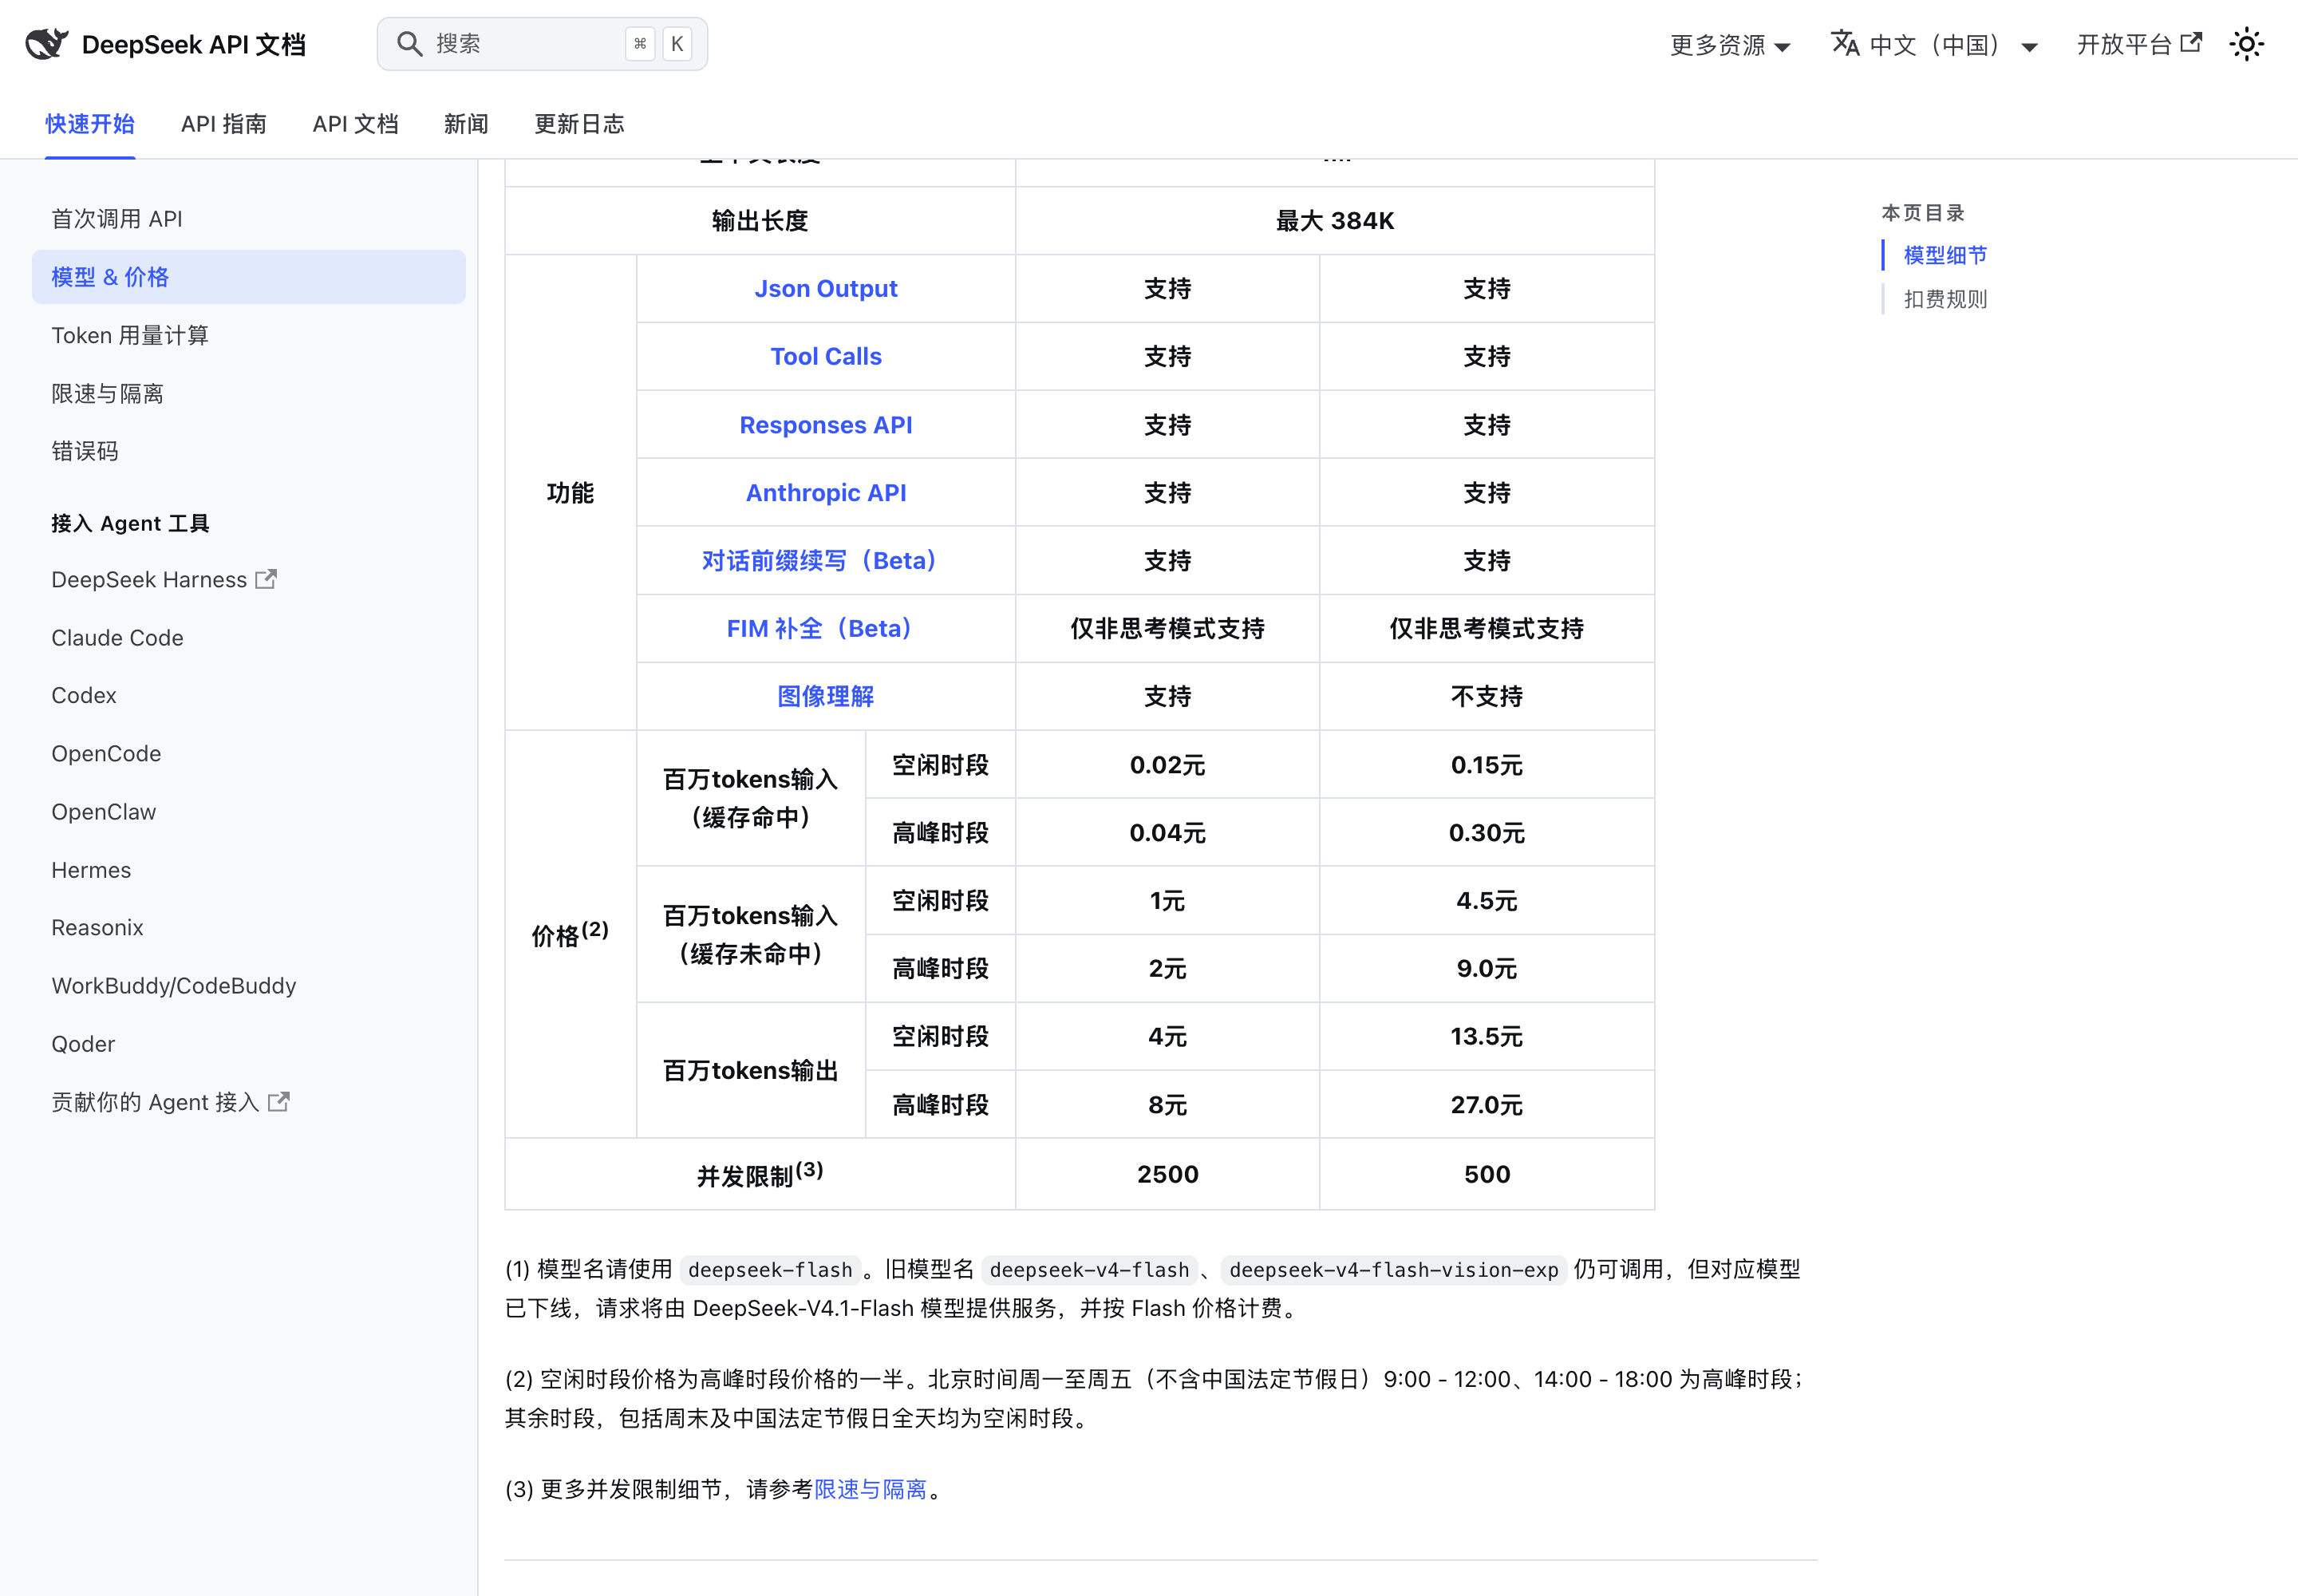
Task: Switch to the 快速开始 tab
Action: click(x=90, y=124)
